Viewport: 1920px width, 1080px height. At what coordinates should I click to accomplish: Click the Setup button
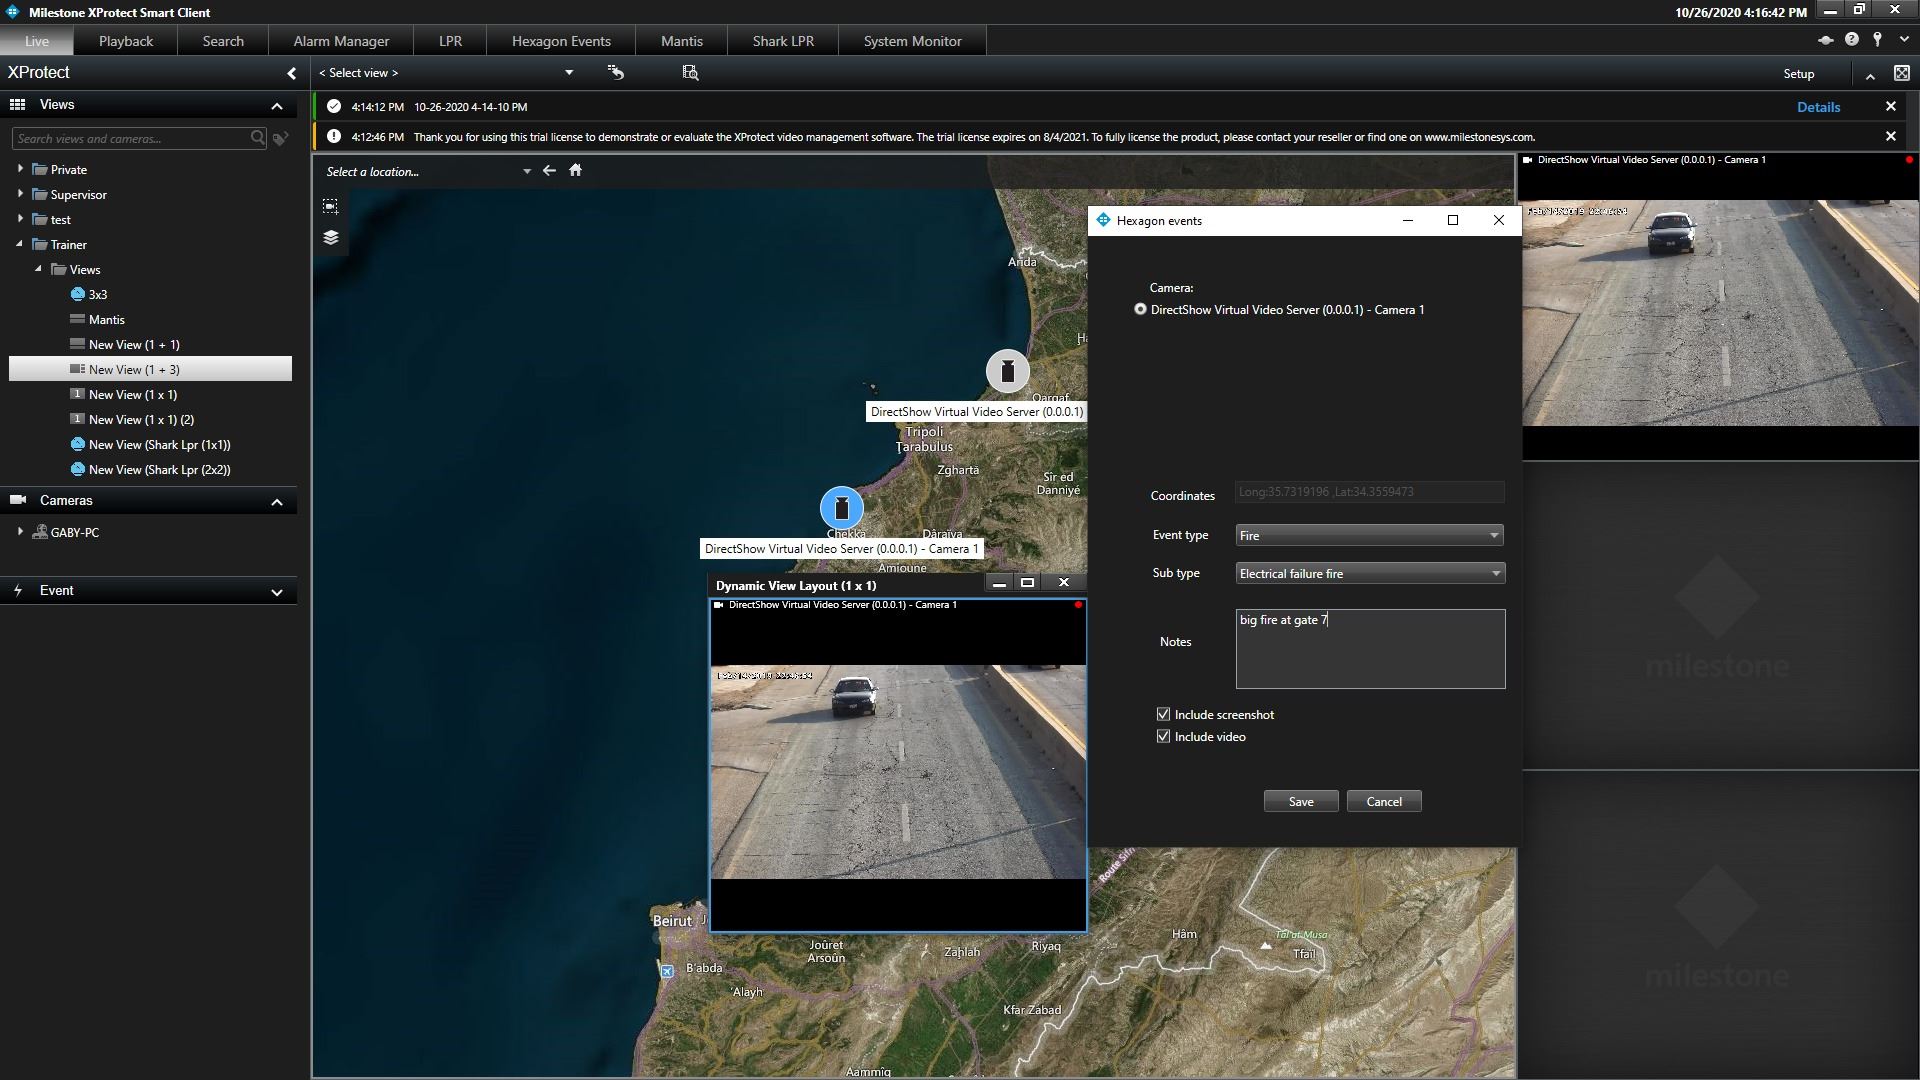(x=1798, y=74)
